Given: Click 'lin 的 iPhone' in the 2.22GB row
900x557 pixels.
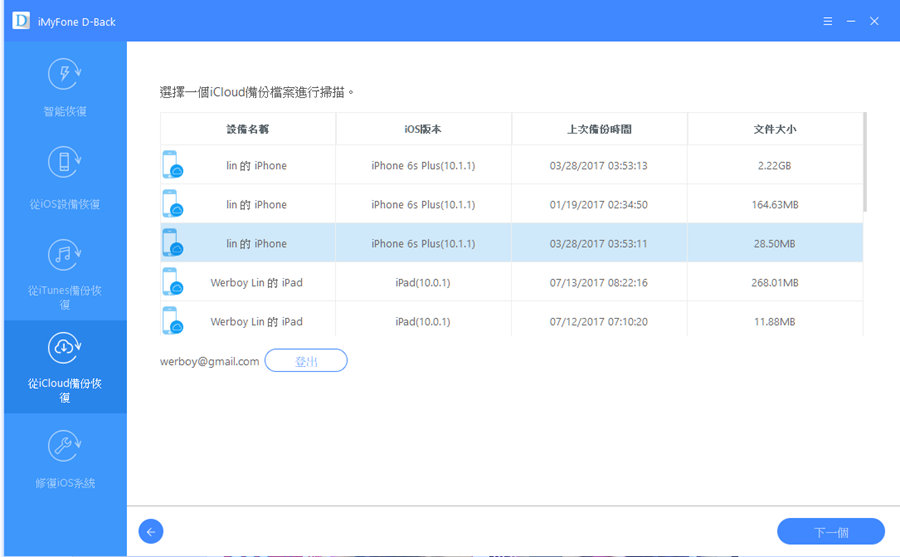Looking at the screenshot, I should [x=256, y=165].
